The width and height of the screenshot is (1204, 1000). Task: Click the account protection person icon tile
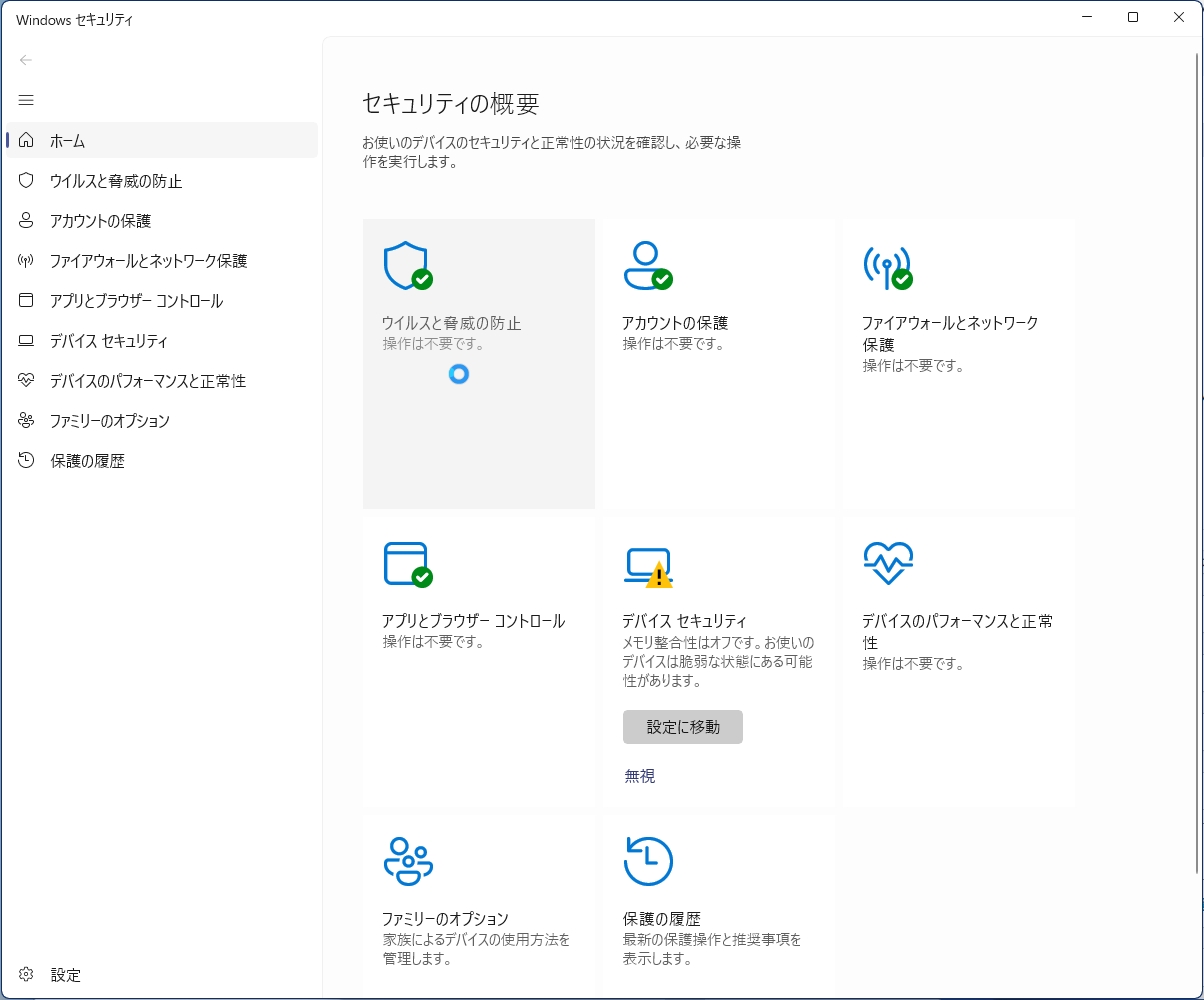coord(647,266)
